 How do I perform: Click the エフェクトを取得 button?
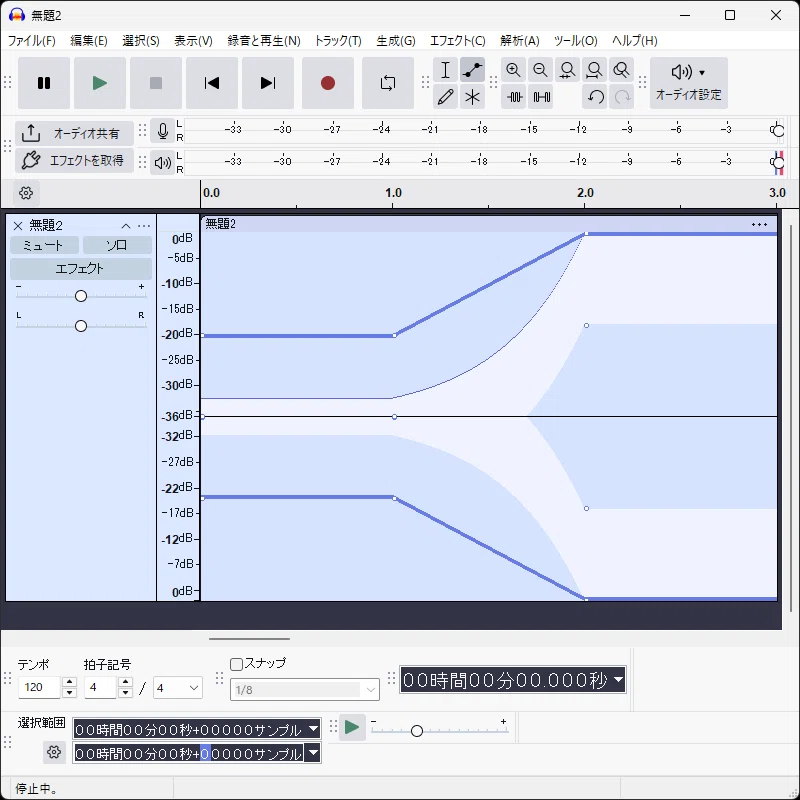pos(74,160)
